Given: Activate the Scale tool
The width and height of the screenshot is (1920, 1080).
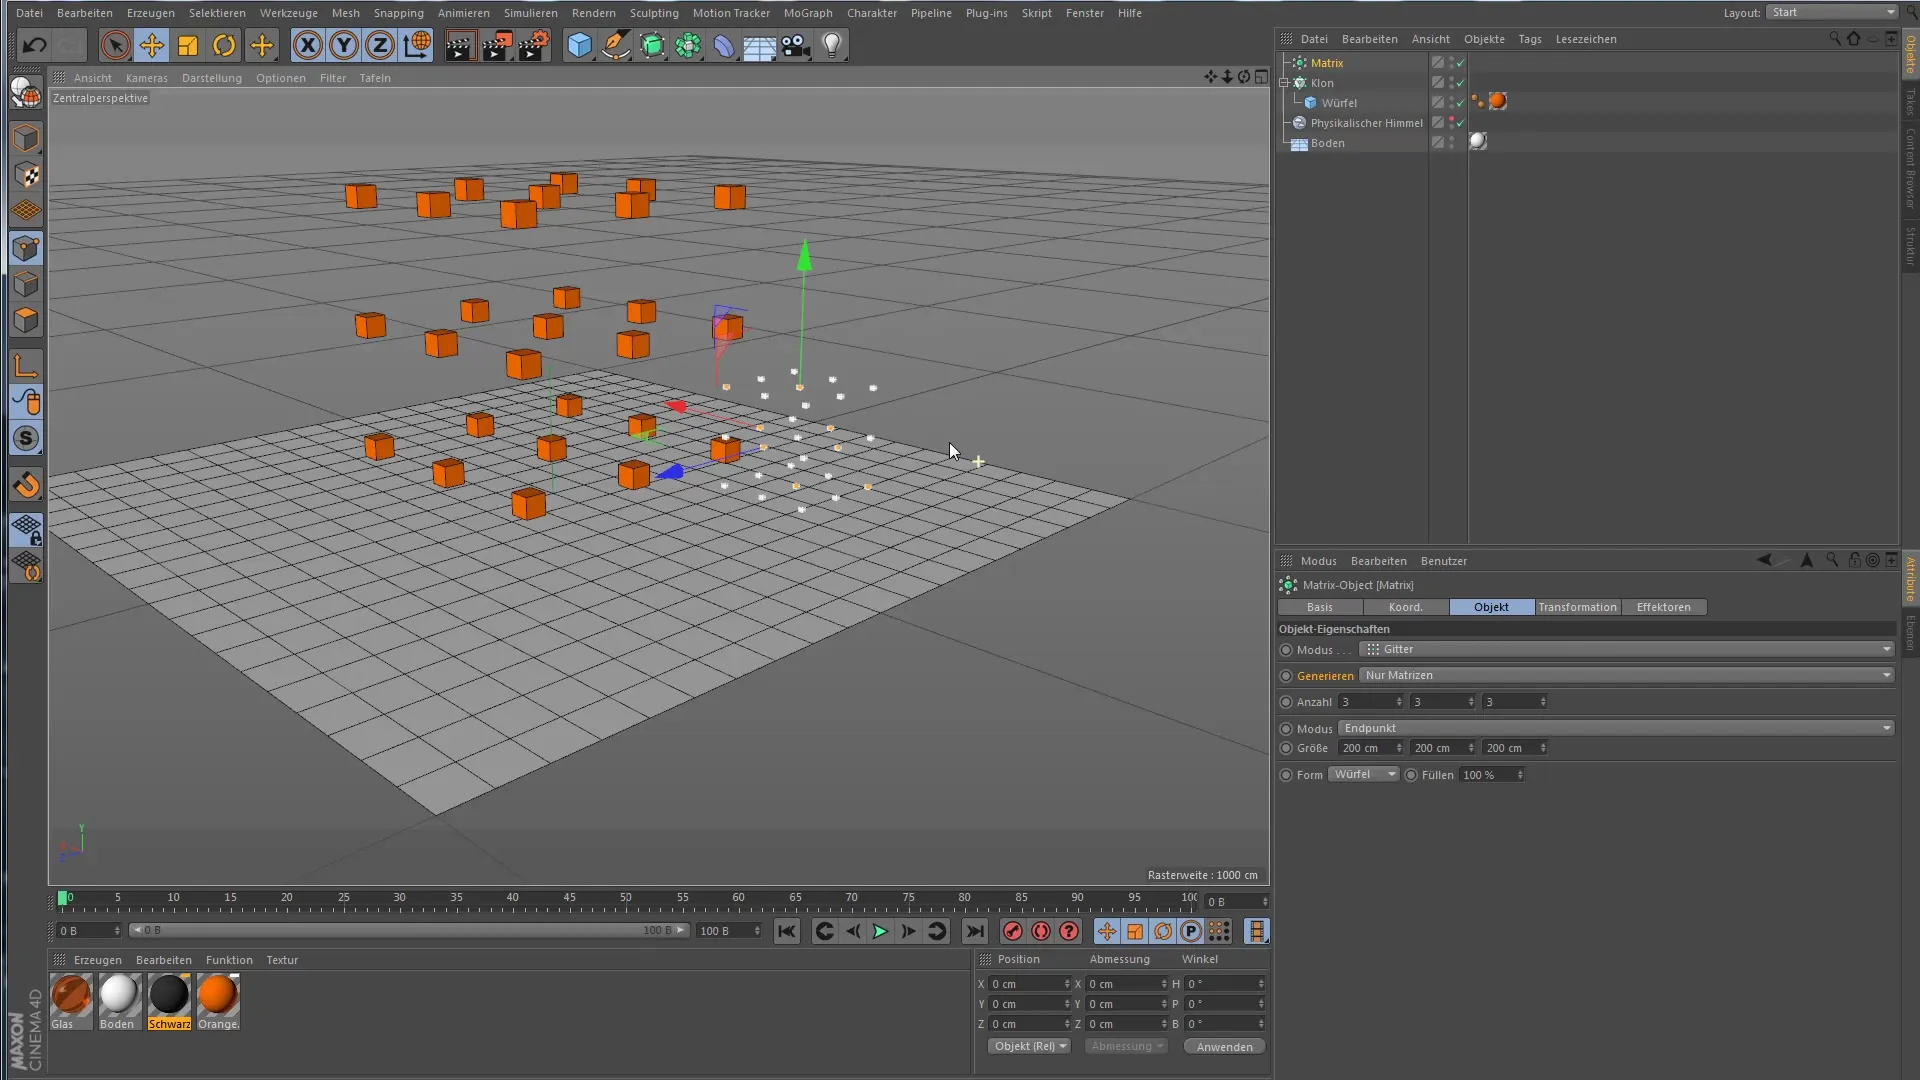Looking at the screenshot, I should point(188,45).
